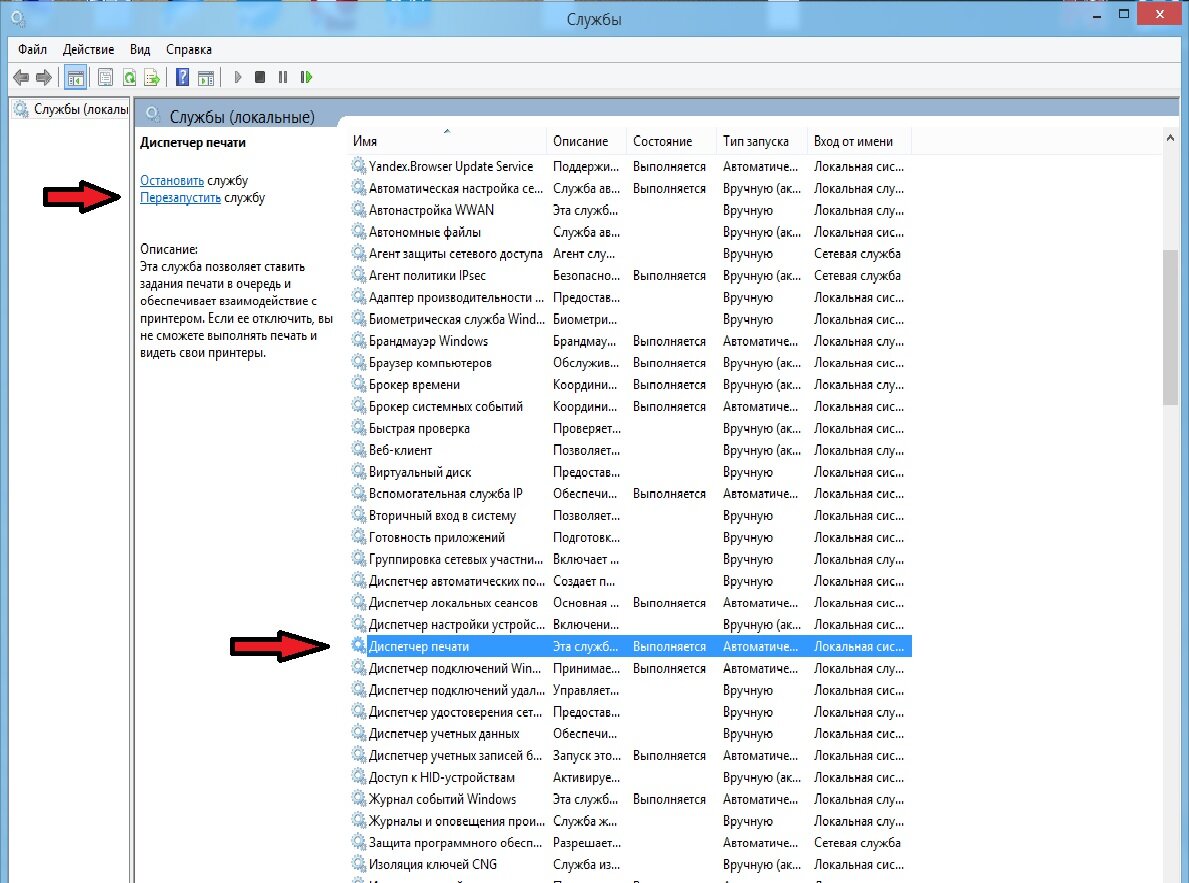The width and height of the screenshot is (1189, 883).
Task: Select Диспетчер удостоверения сет... service
Action: point(630,712)
